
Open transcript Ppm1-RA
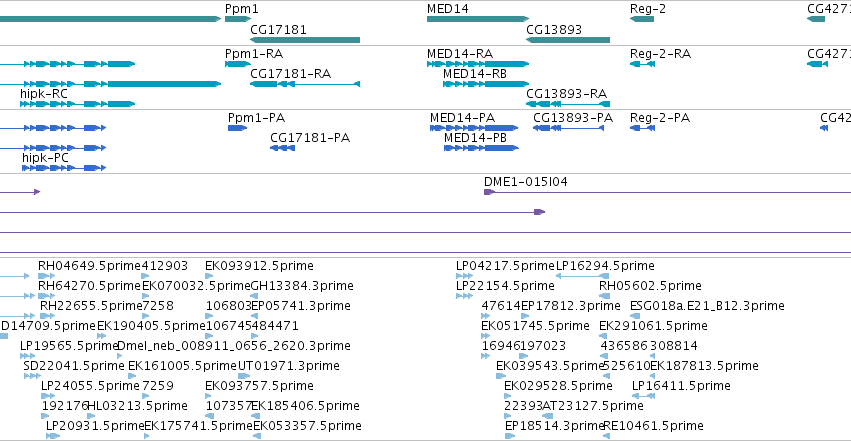pos(253,54)
